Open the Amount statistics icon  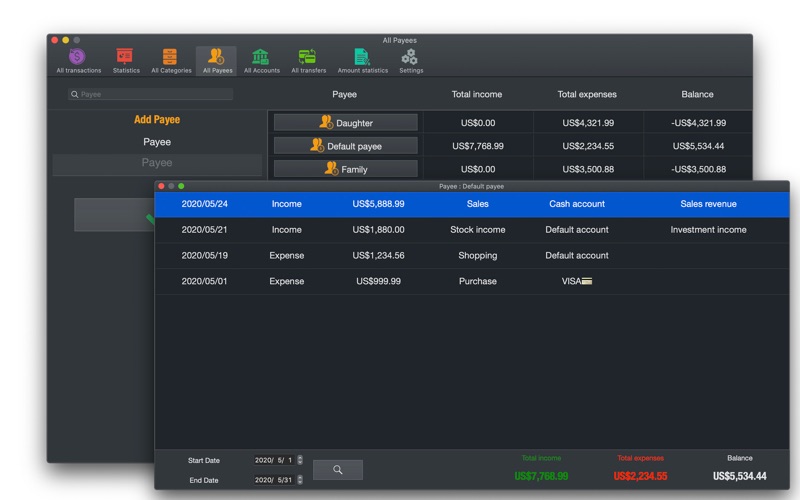(x=362, y=61)
